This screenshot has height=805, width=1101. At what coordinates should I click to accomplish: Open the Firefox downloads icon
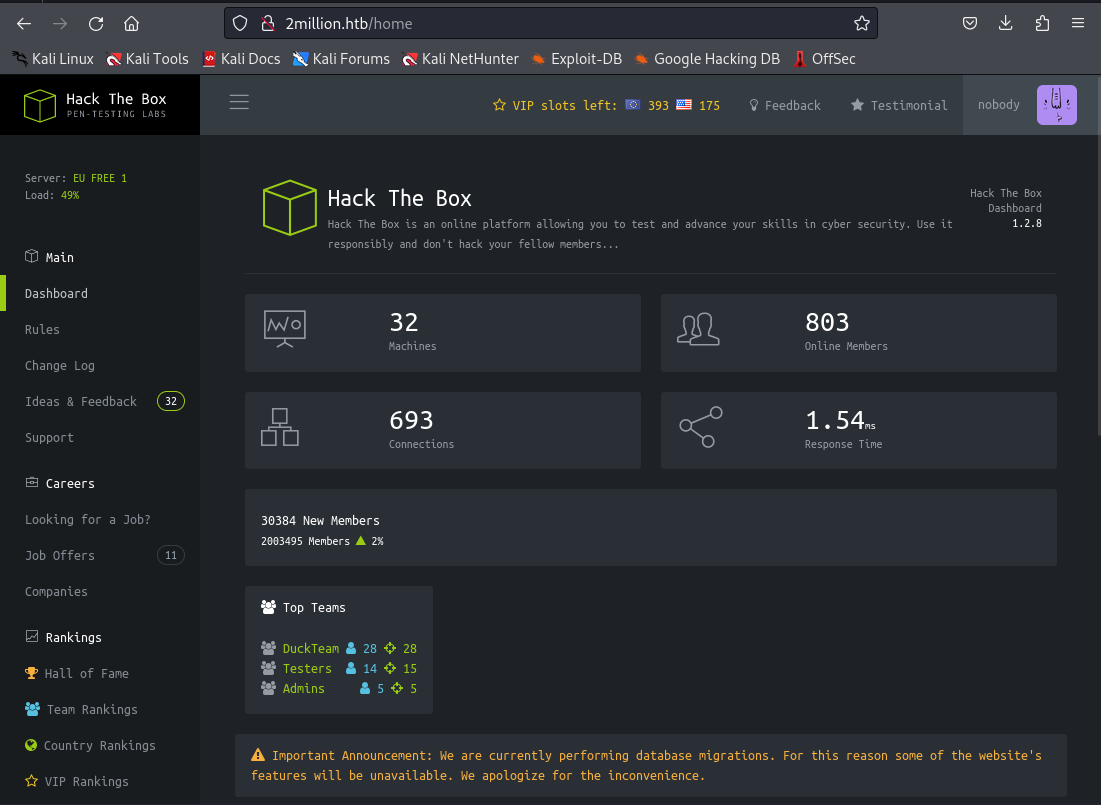[1006, 23]
